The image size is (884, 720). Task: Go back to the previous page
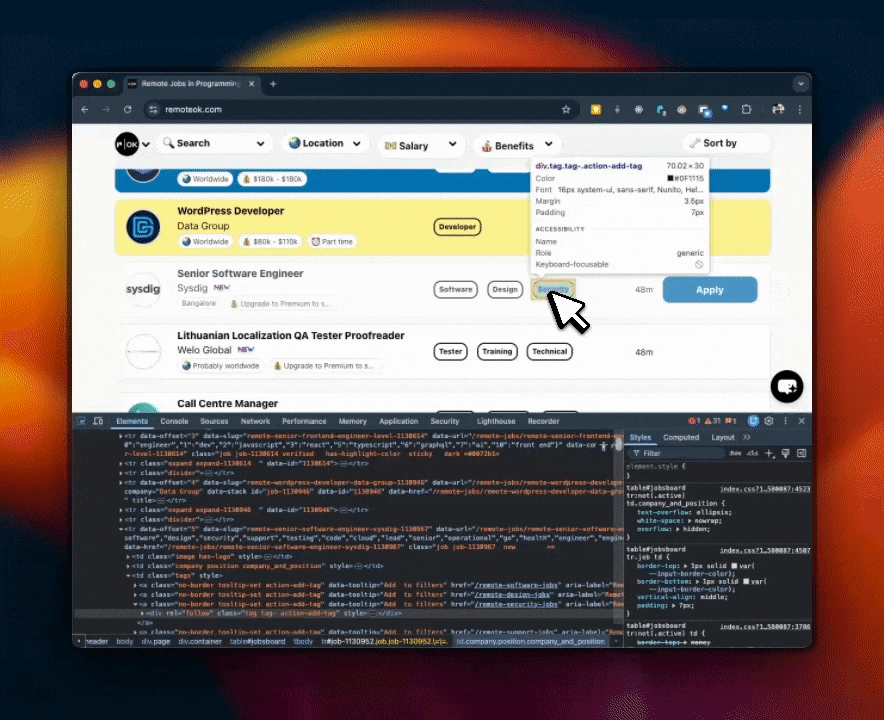(x=85, y=109)
